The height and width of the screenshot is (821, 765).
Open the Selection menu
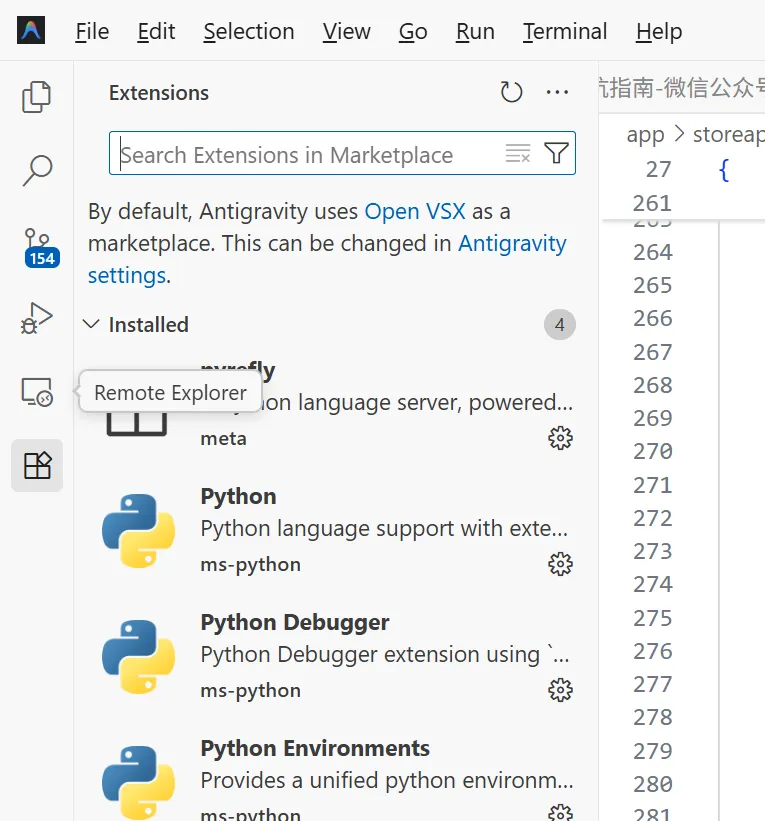point(249,32)
